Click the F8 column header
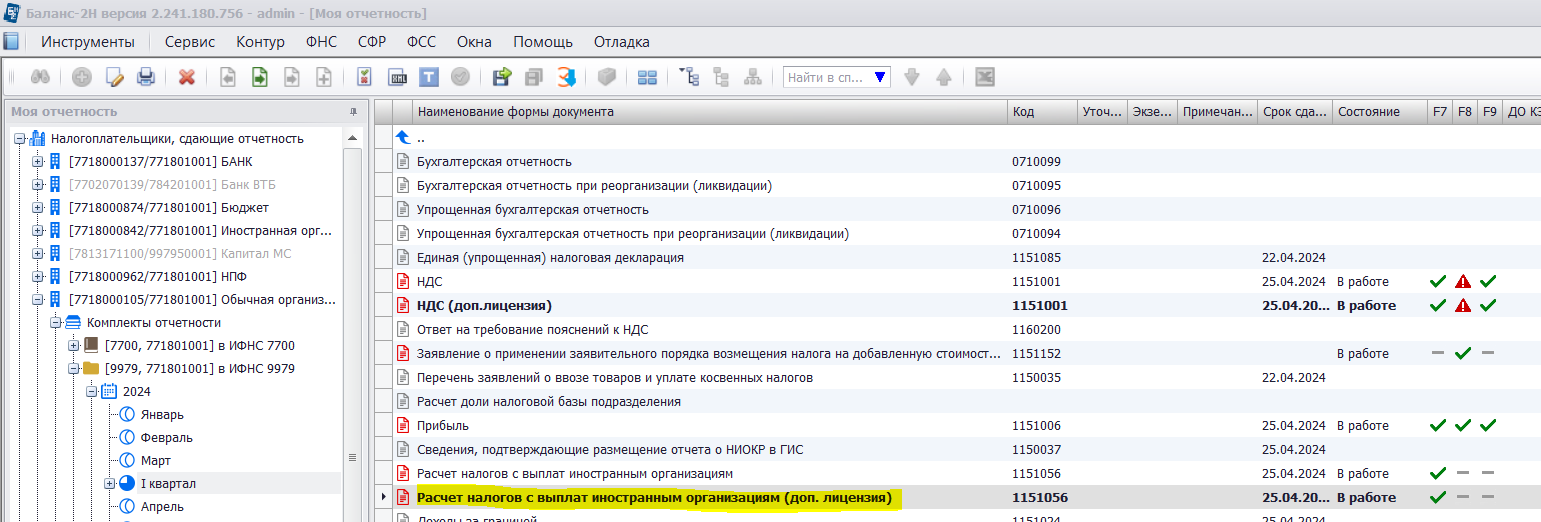Viewport: 1541px width, 522px height. click(1465, 111)
